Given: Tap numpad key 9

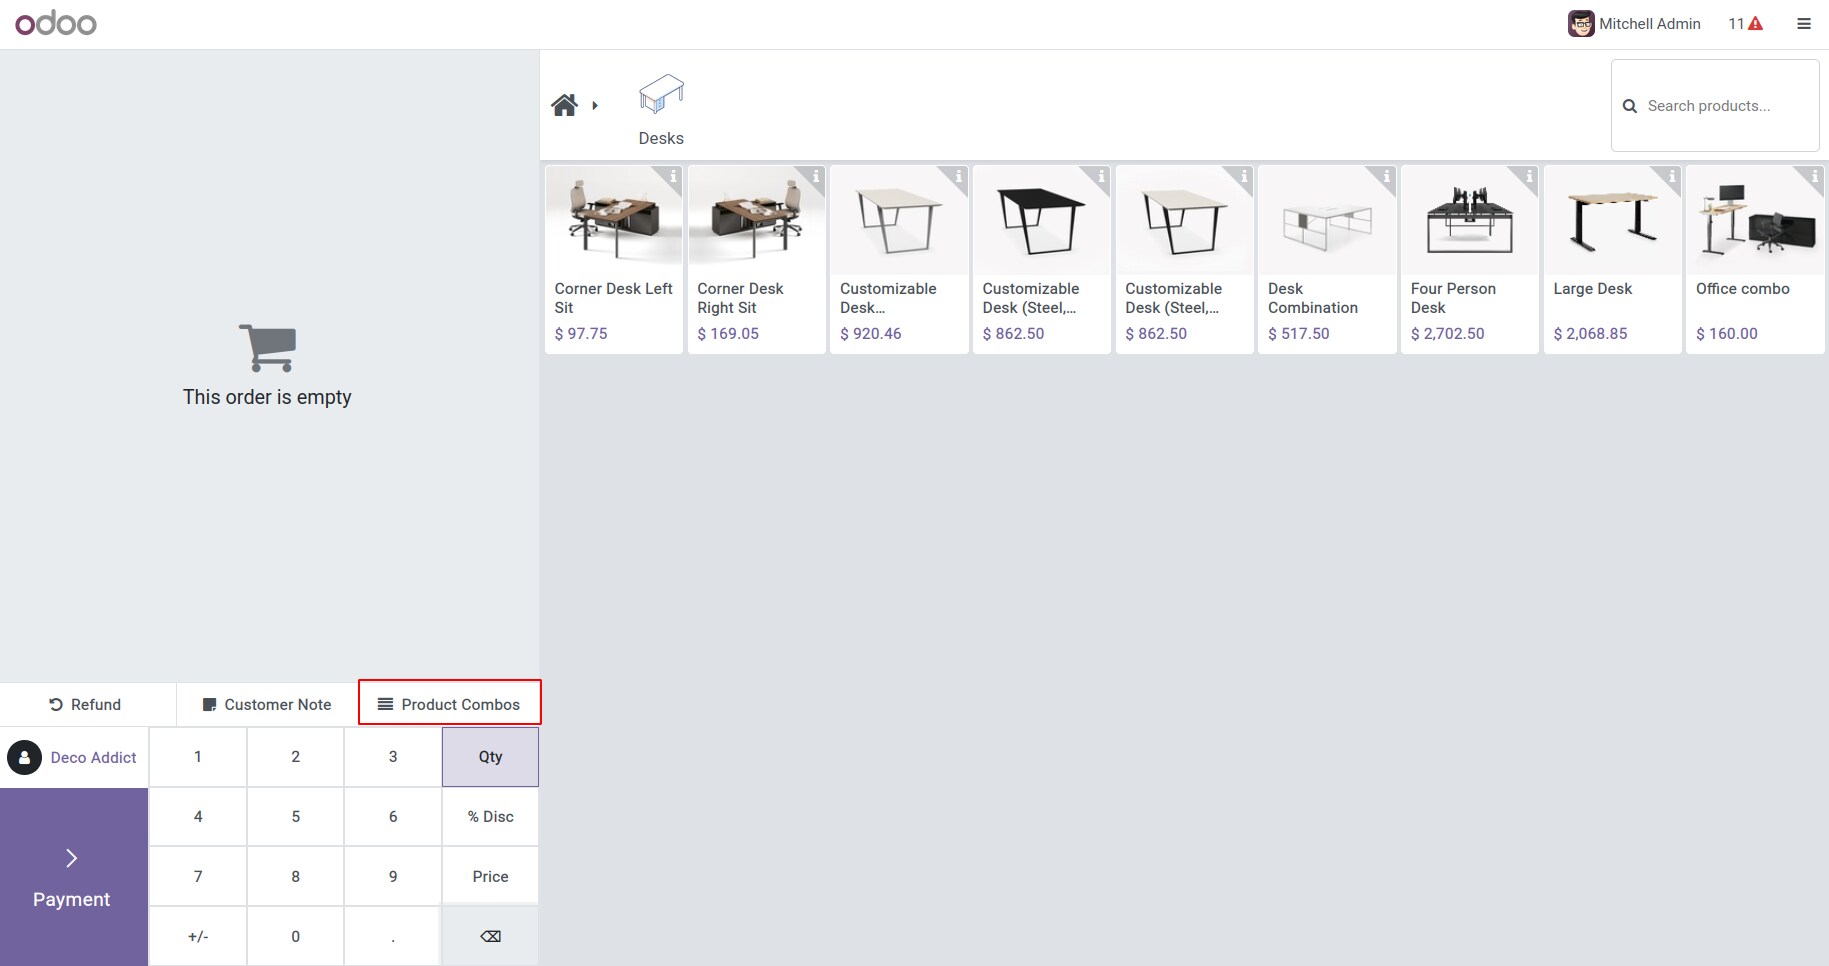Looking at the screenshot, I should pyautogui.click(x=393, y=877).
